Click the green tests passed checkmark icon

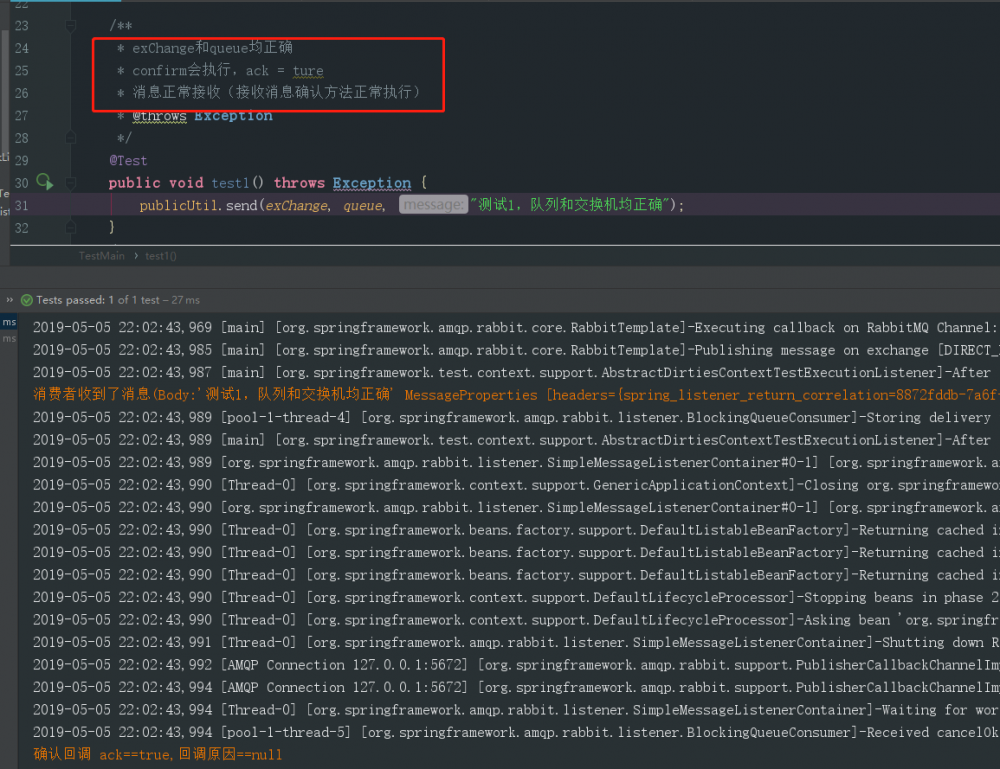(27, 300)
